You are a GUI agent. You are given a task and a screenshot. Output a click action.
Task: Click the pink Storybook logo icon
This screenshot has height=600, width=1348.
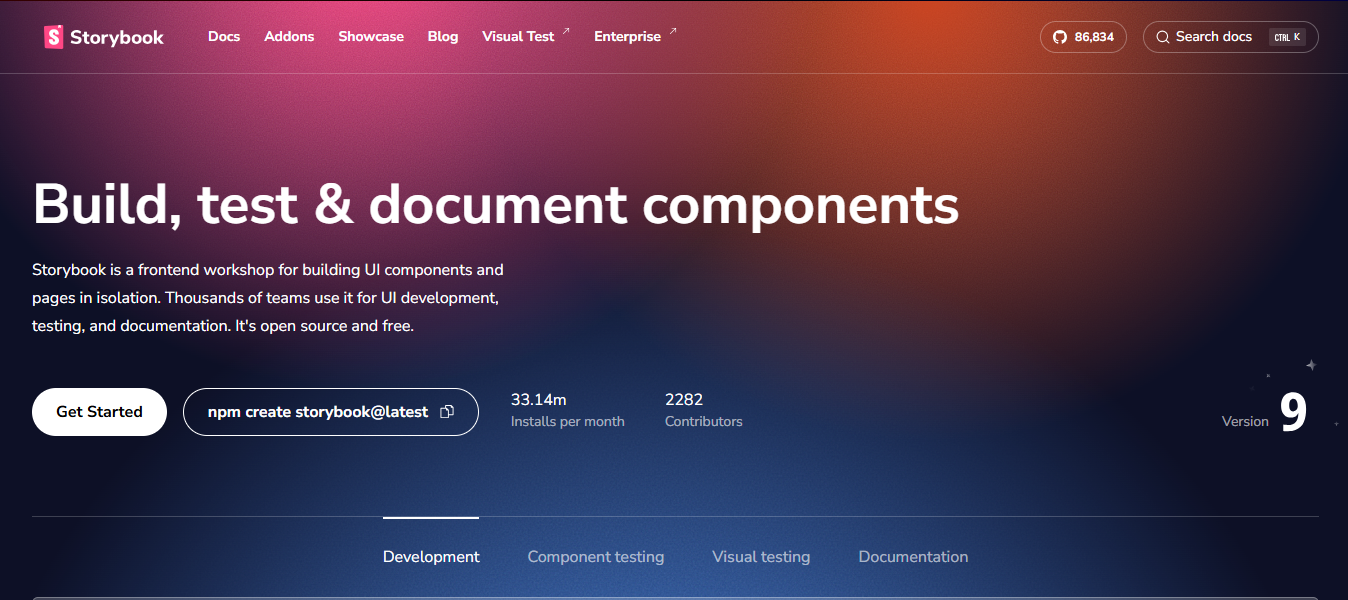(53, 37)
